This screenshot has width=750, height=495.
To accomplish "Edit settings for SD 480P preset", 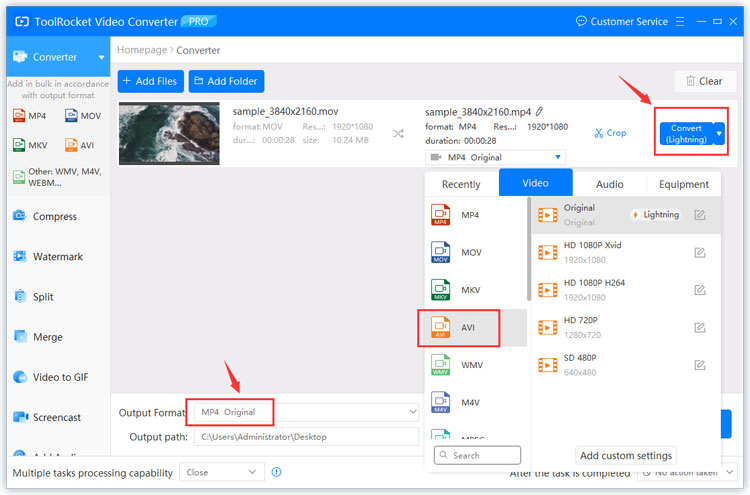I will (700, 365).
